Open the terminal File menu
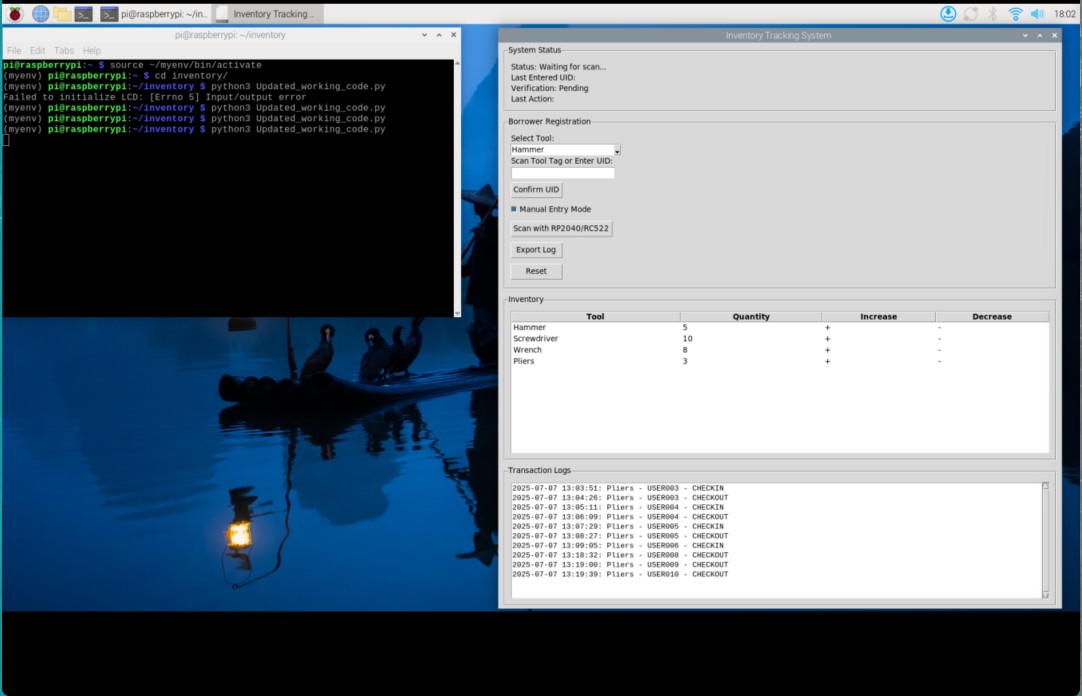Screen dimensions: 1082x696 [x=14, y=50]
